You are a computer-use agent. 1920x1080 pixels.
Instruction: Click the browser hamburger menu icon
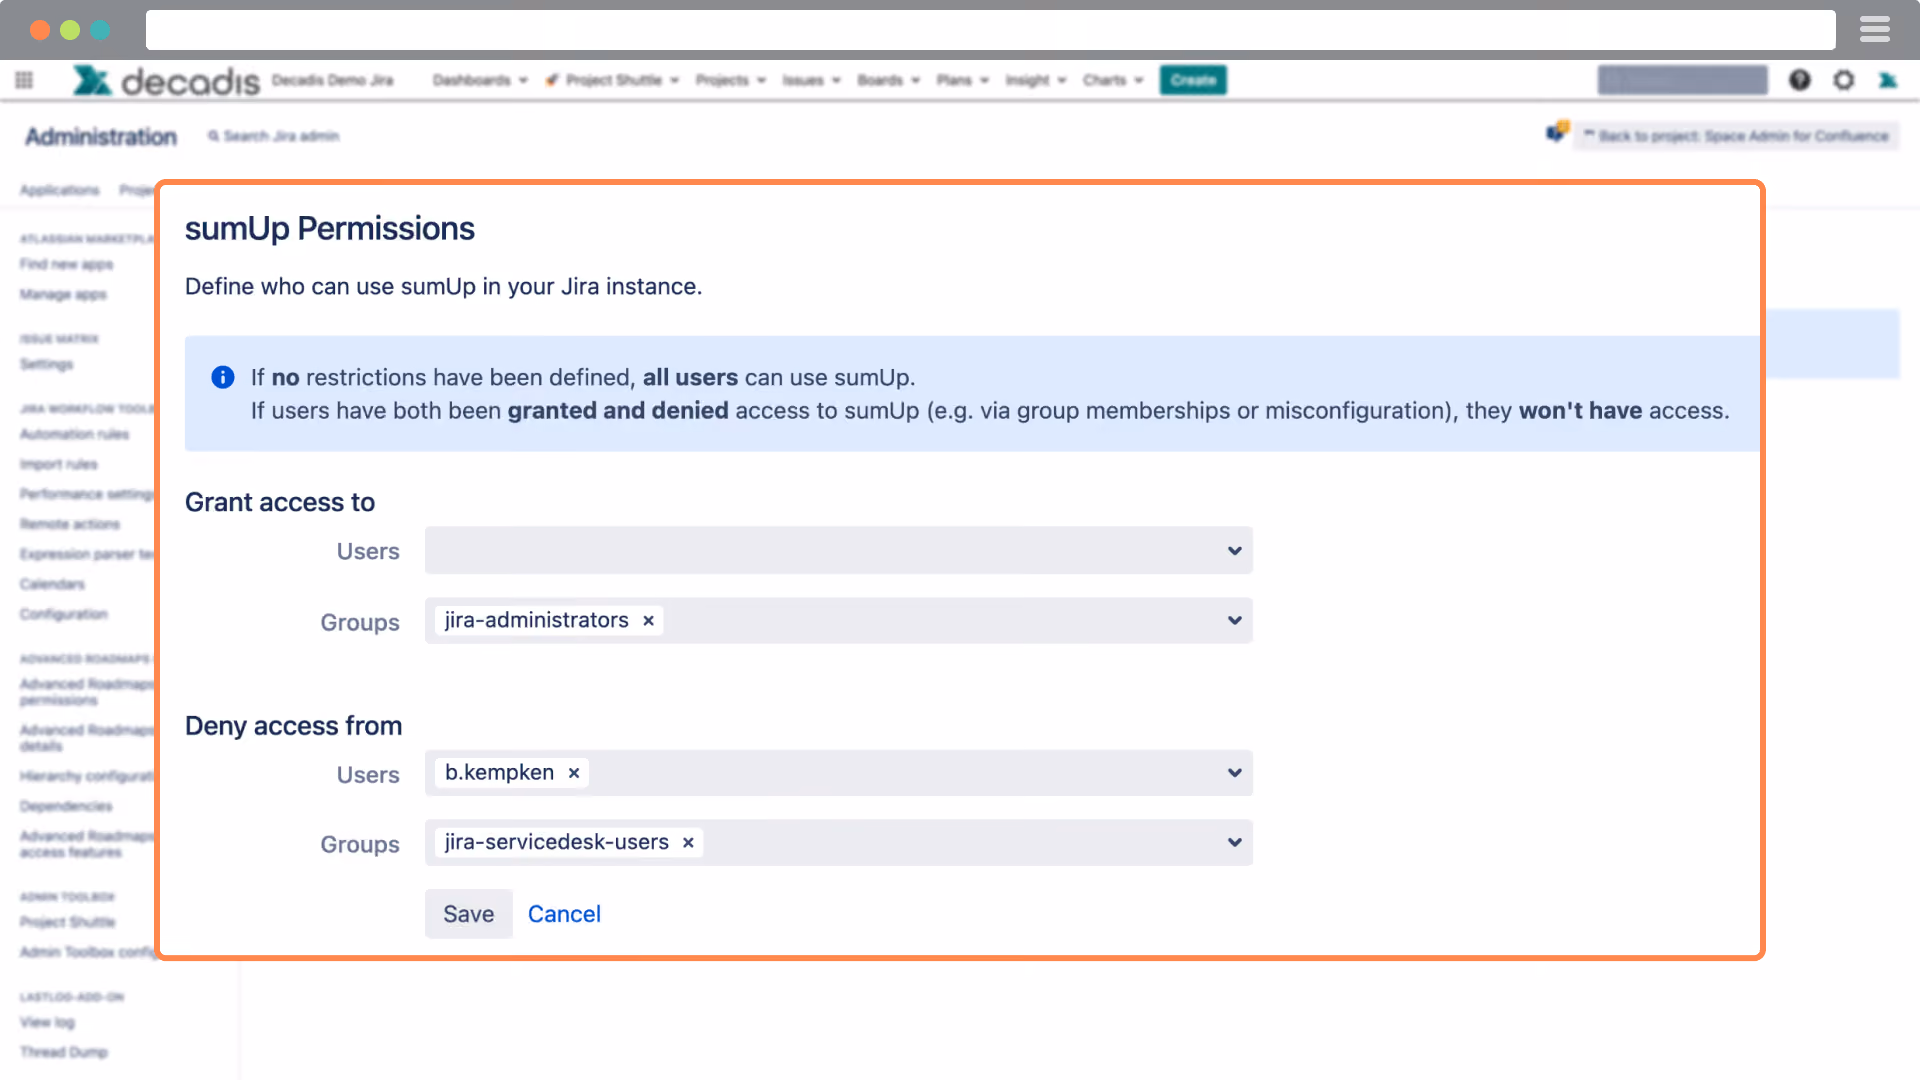click(x=1874, y=30)
